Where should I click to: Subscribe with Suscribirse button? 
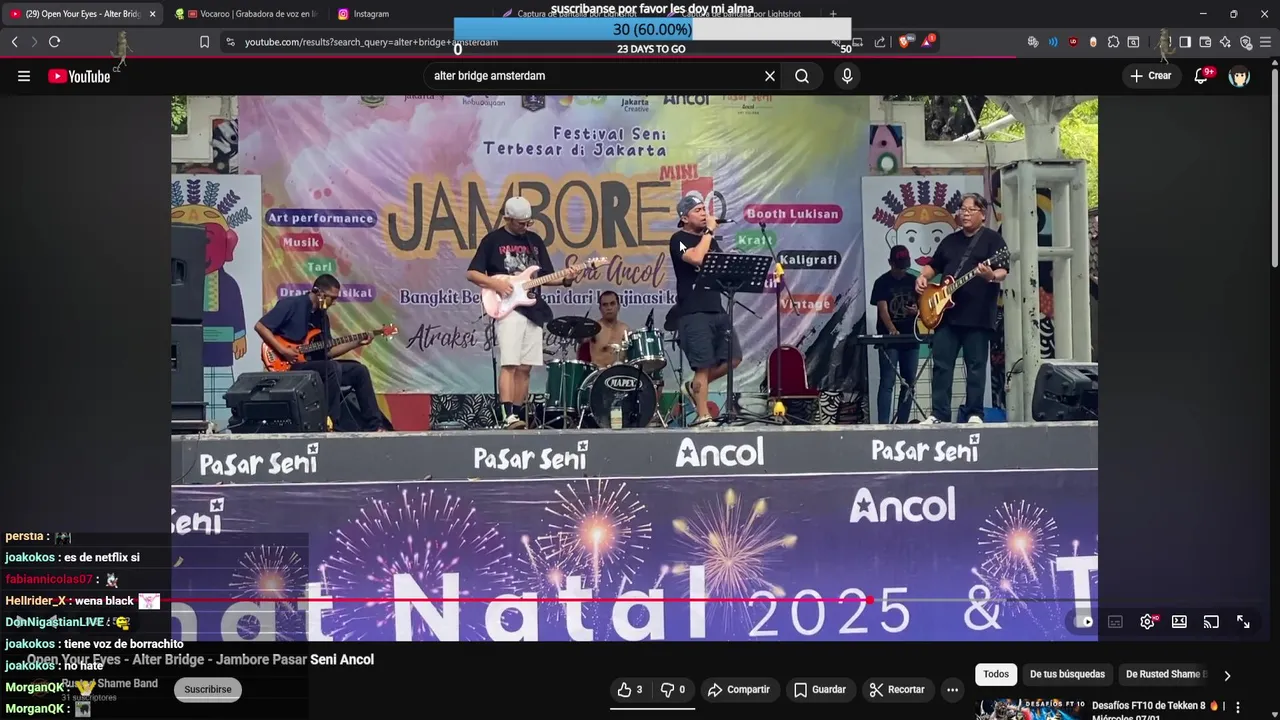pyautogui.click(x=208, y=689)
